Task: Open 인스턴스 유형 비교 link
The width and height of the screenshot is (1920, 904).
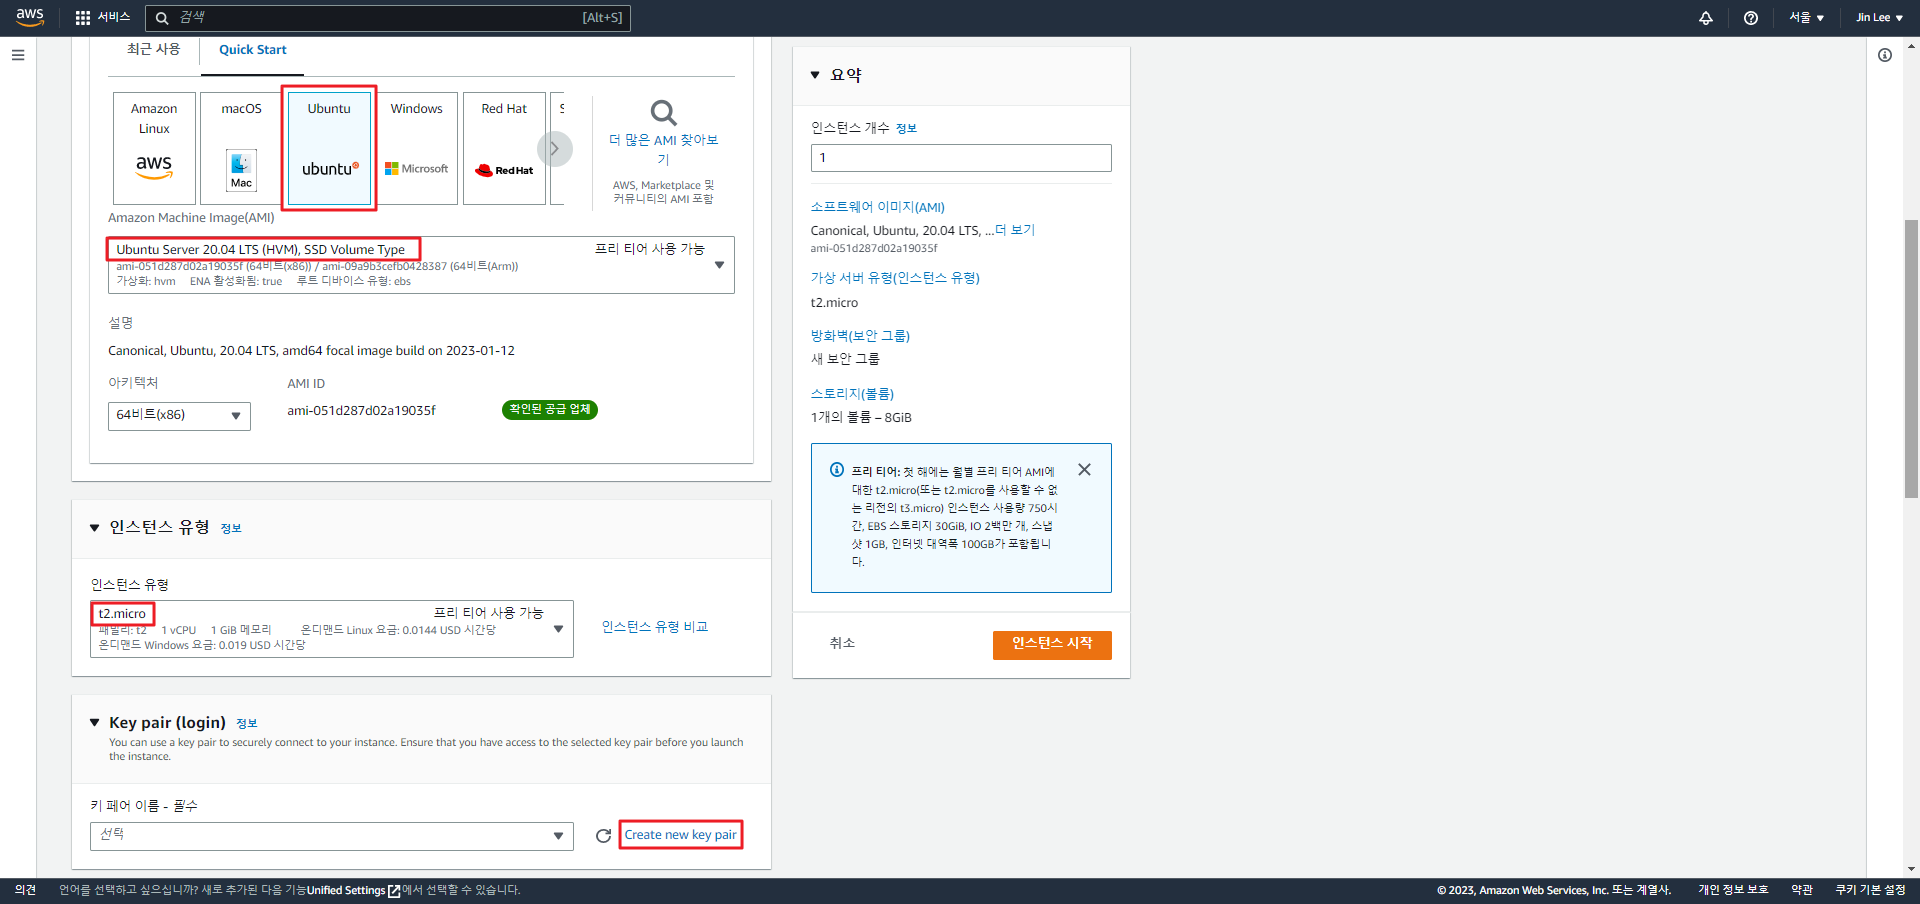Action: point(655,627)
